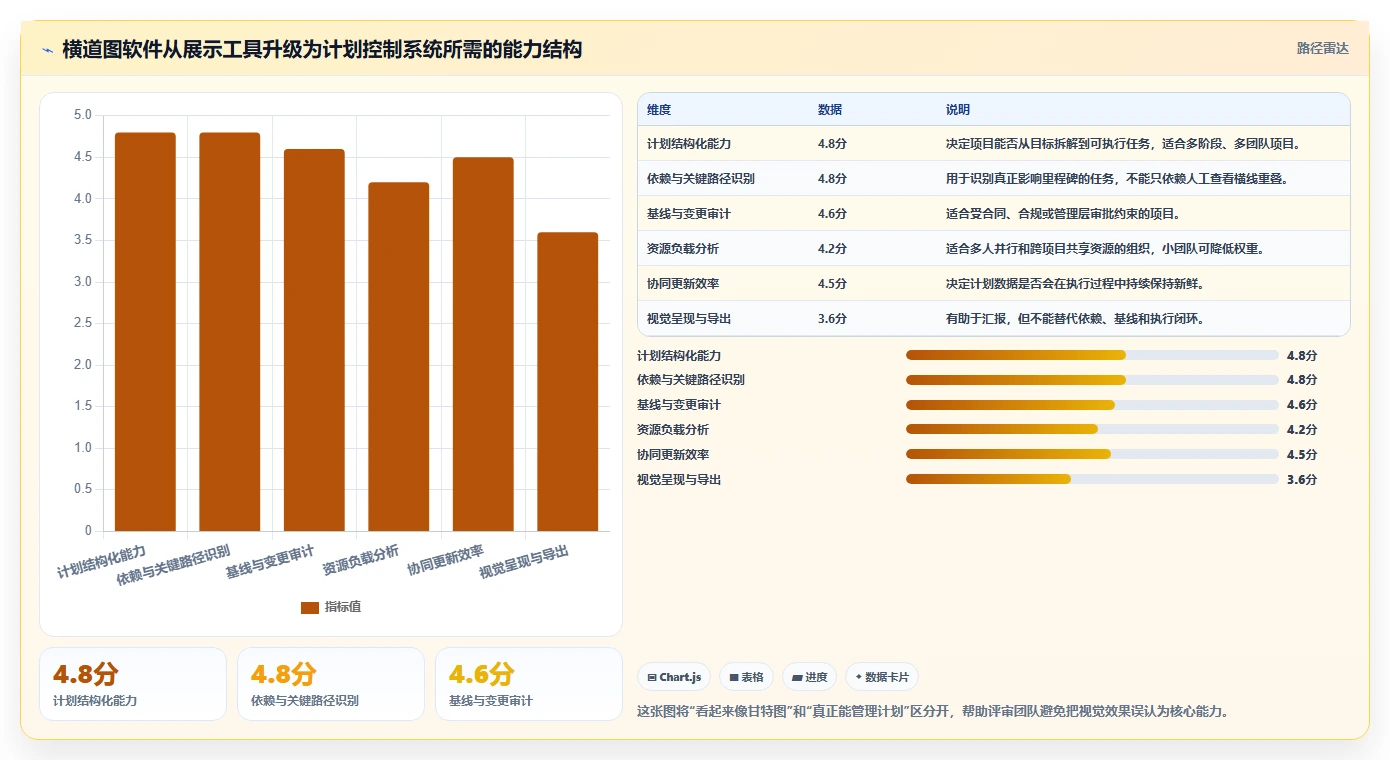Click the 协同更新效率 label in the progress list

coord(673,455)
